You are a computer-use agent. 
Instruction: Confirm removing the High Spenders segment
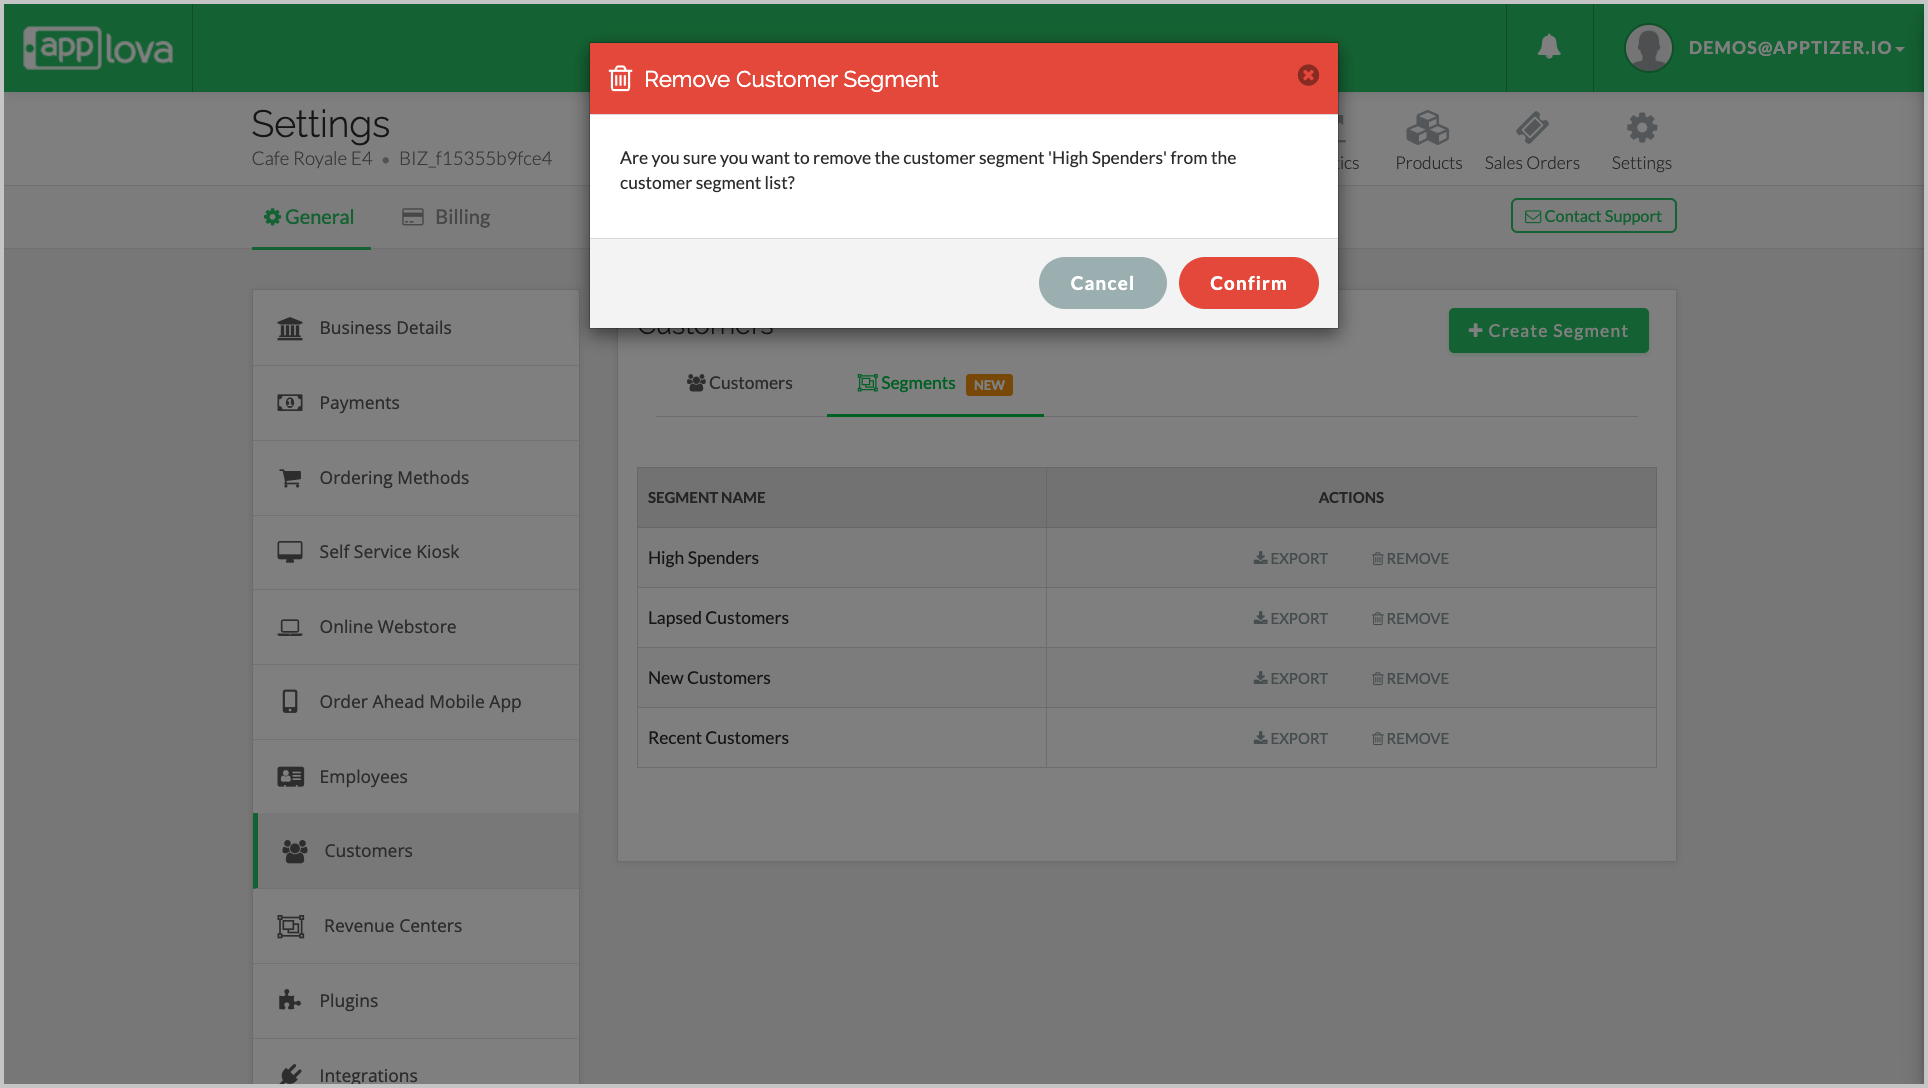[1248, 283]
